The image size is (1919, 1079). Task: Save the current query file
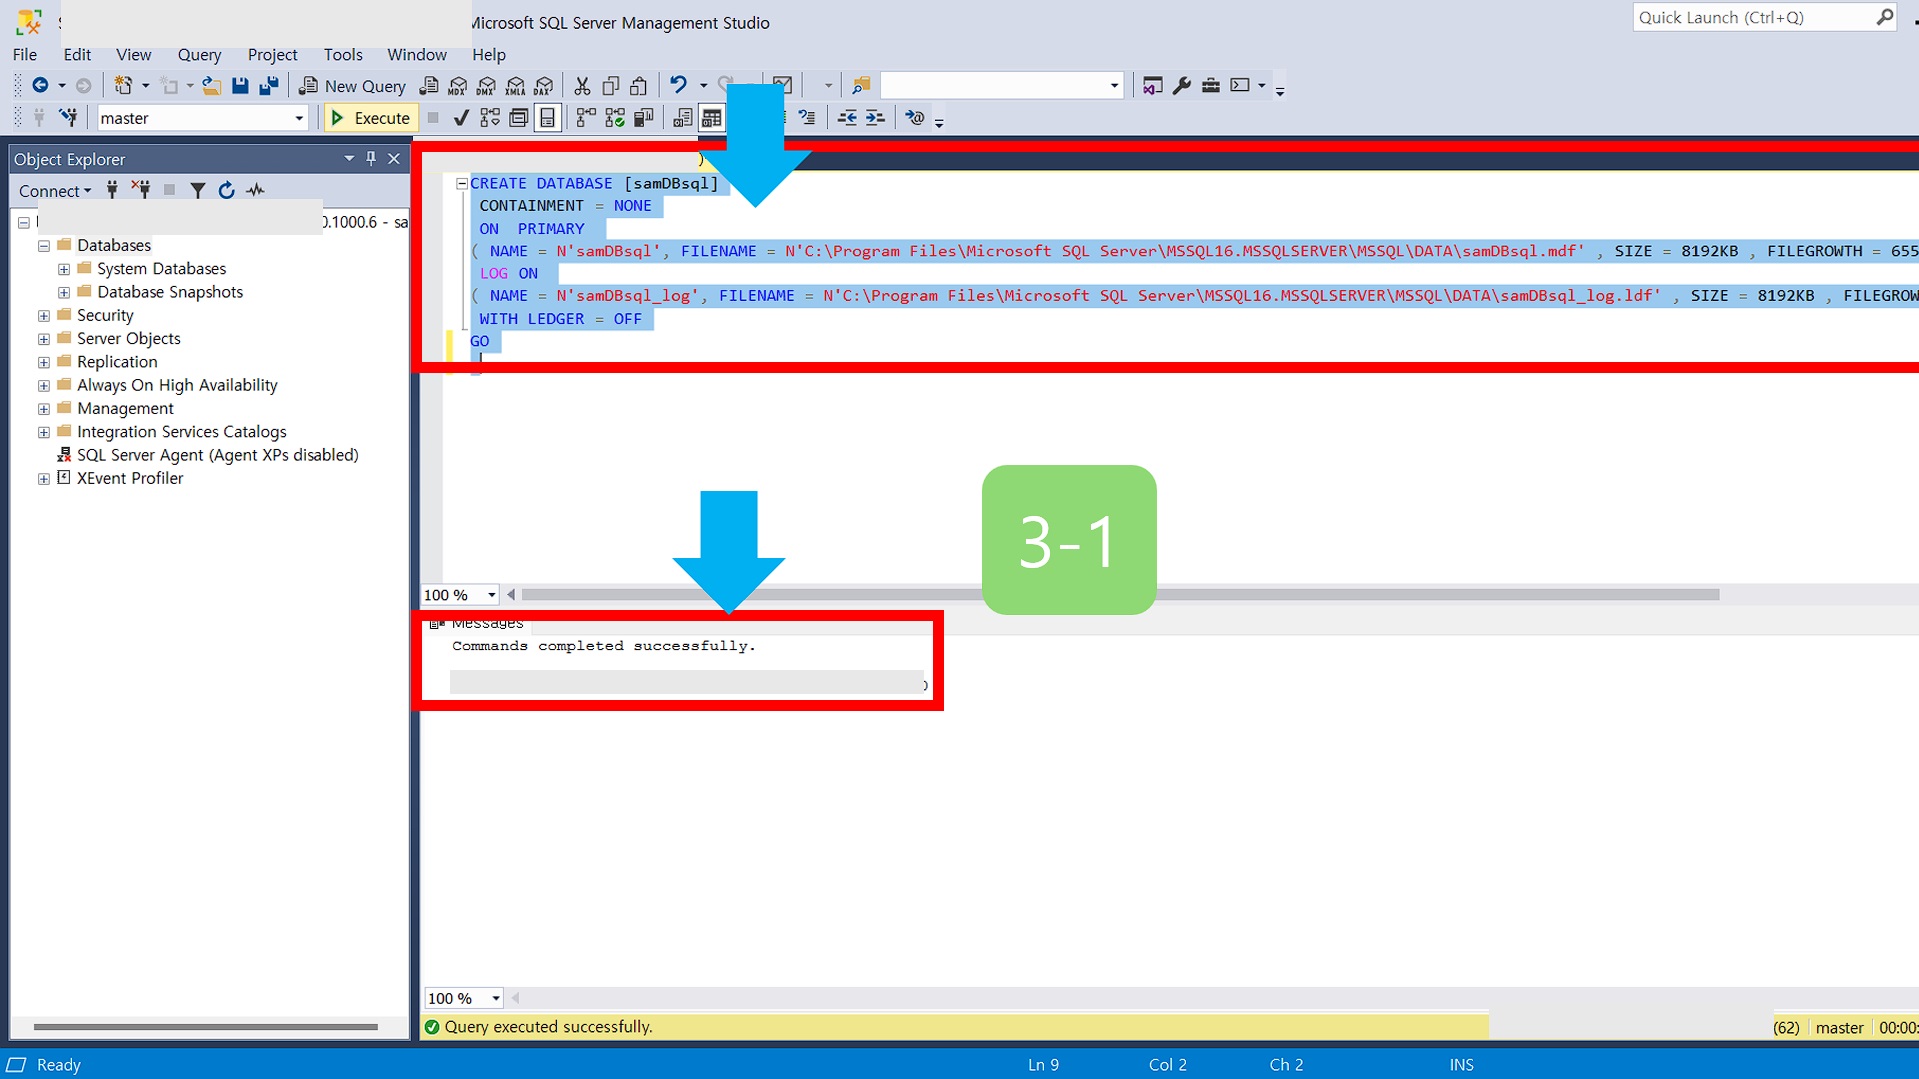click(x=240, y=86)
